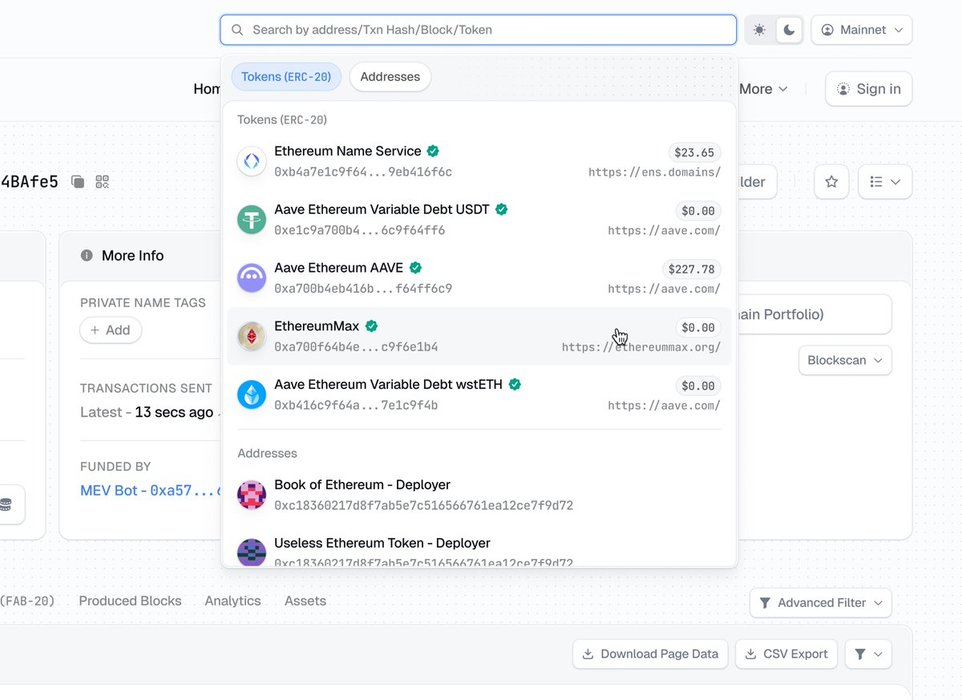
Task: Open the Blockscan dropdown
Action: (x=845, y=360)
